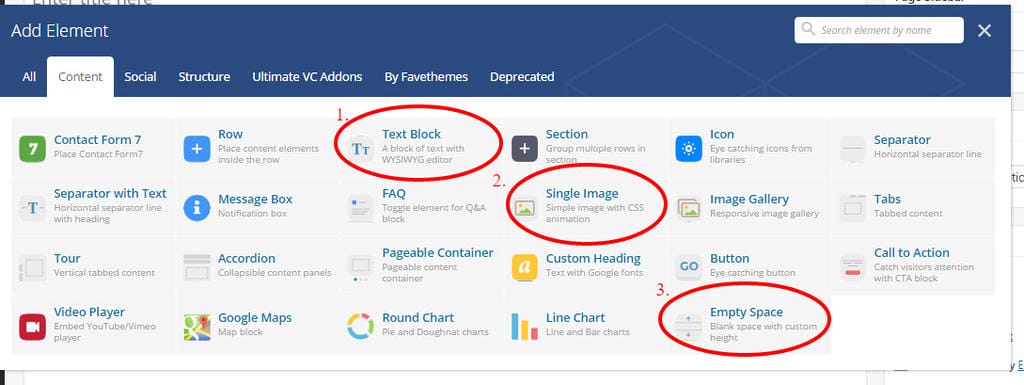This screenshot has height=385, width=1024.
Task: Select the blue Icon element icon
Action: [x=688, y=149]
